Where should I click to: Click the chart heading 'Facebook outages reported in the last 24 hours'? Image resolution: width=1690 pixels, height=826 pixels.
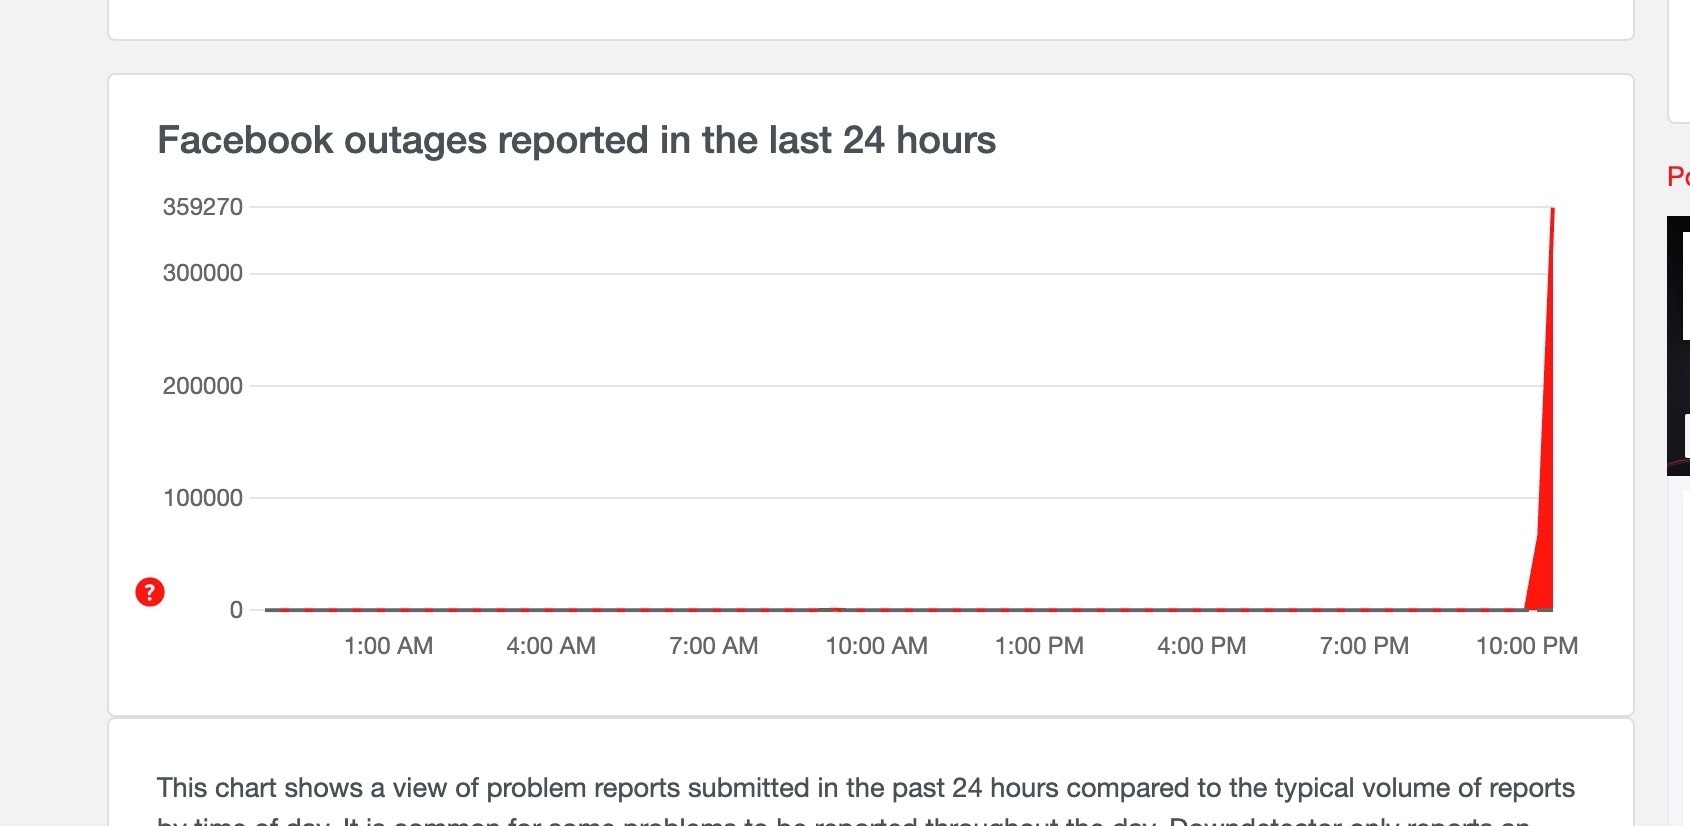tap(577, 140)
